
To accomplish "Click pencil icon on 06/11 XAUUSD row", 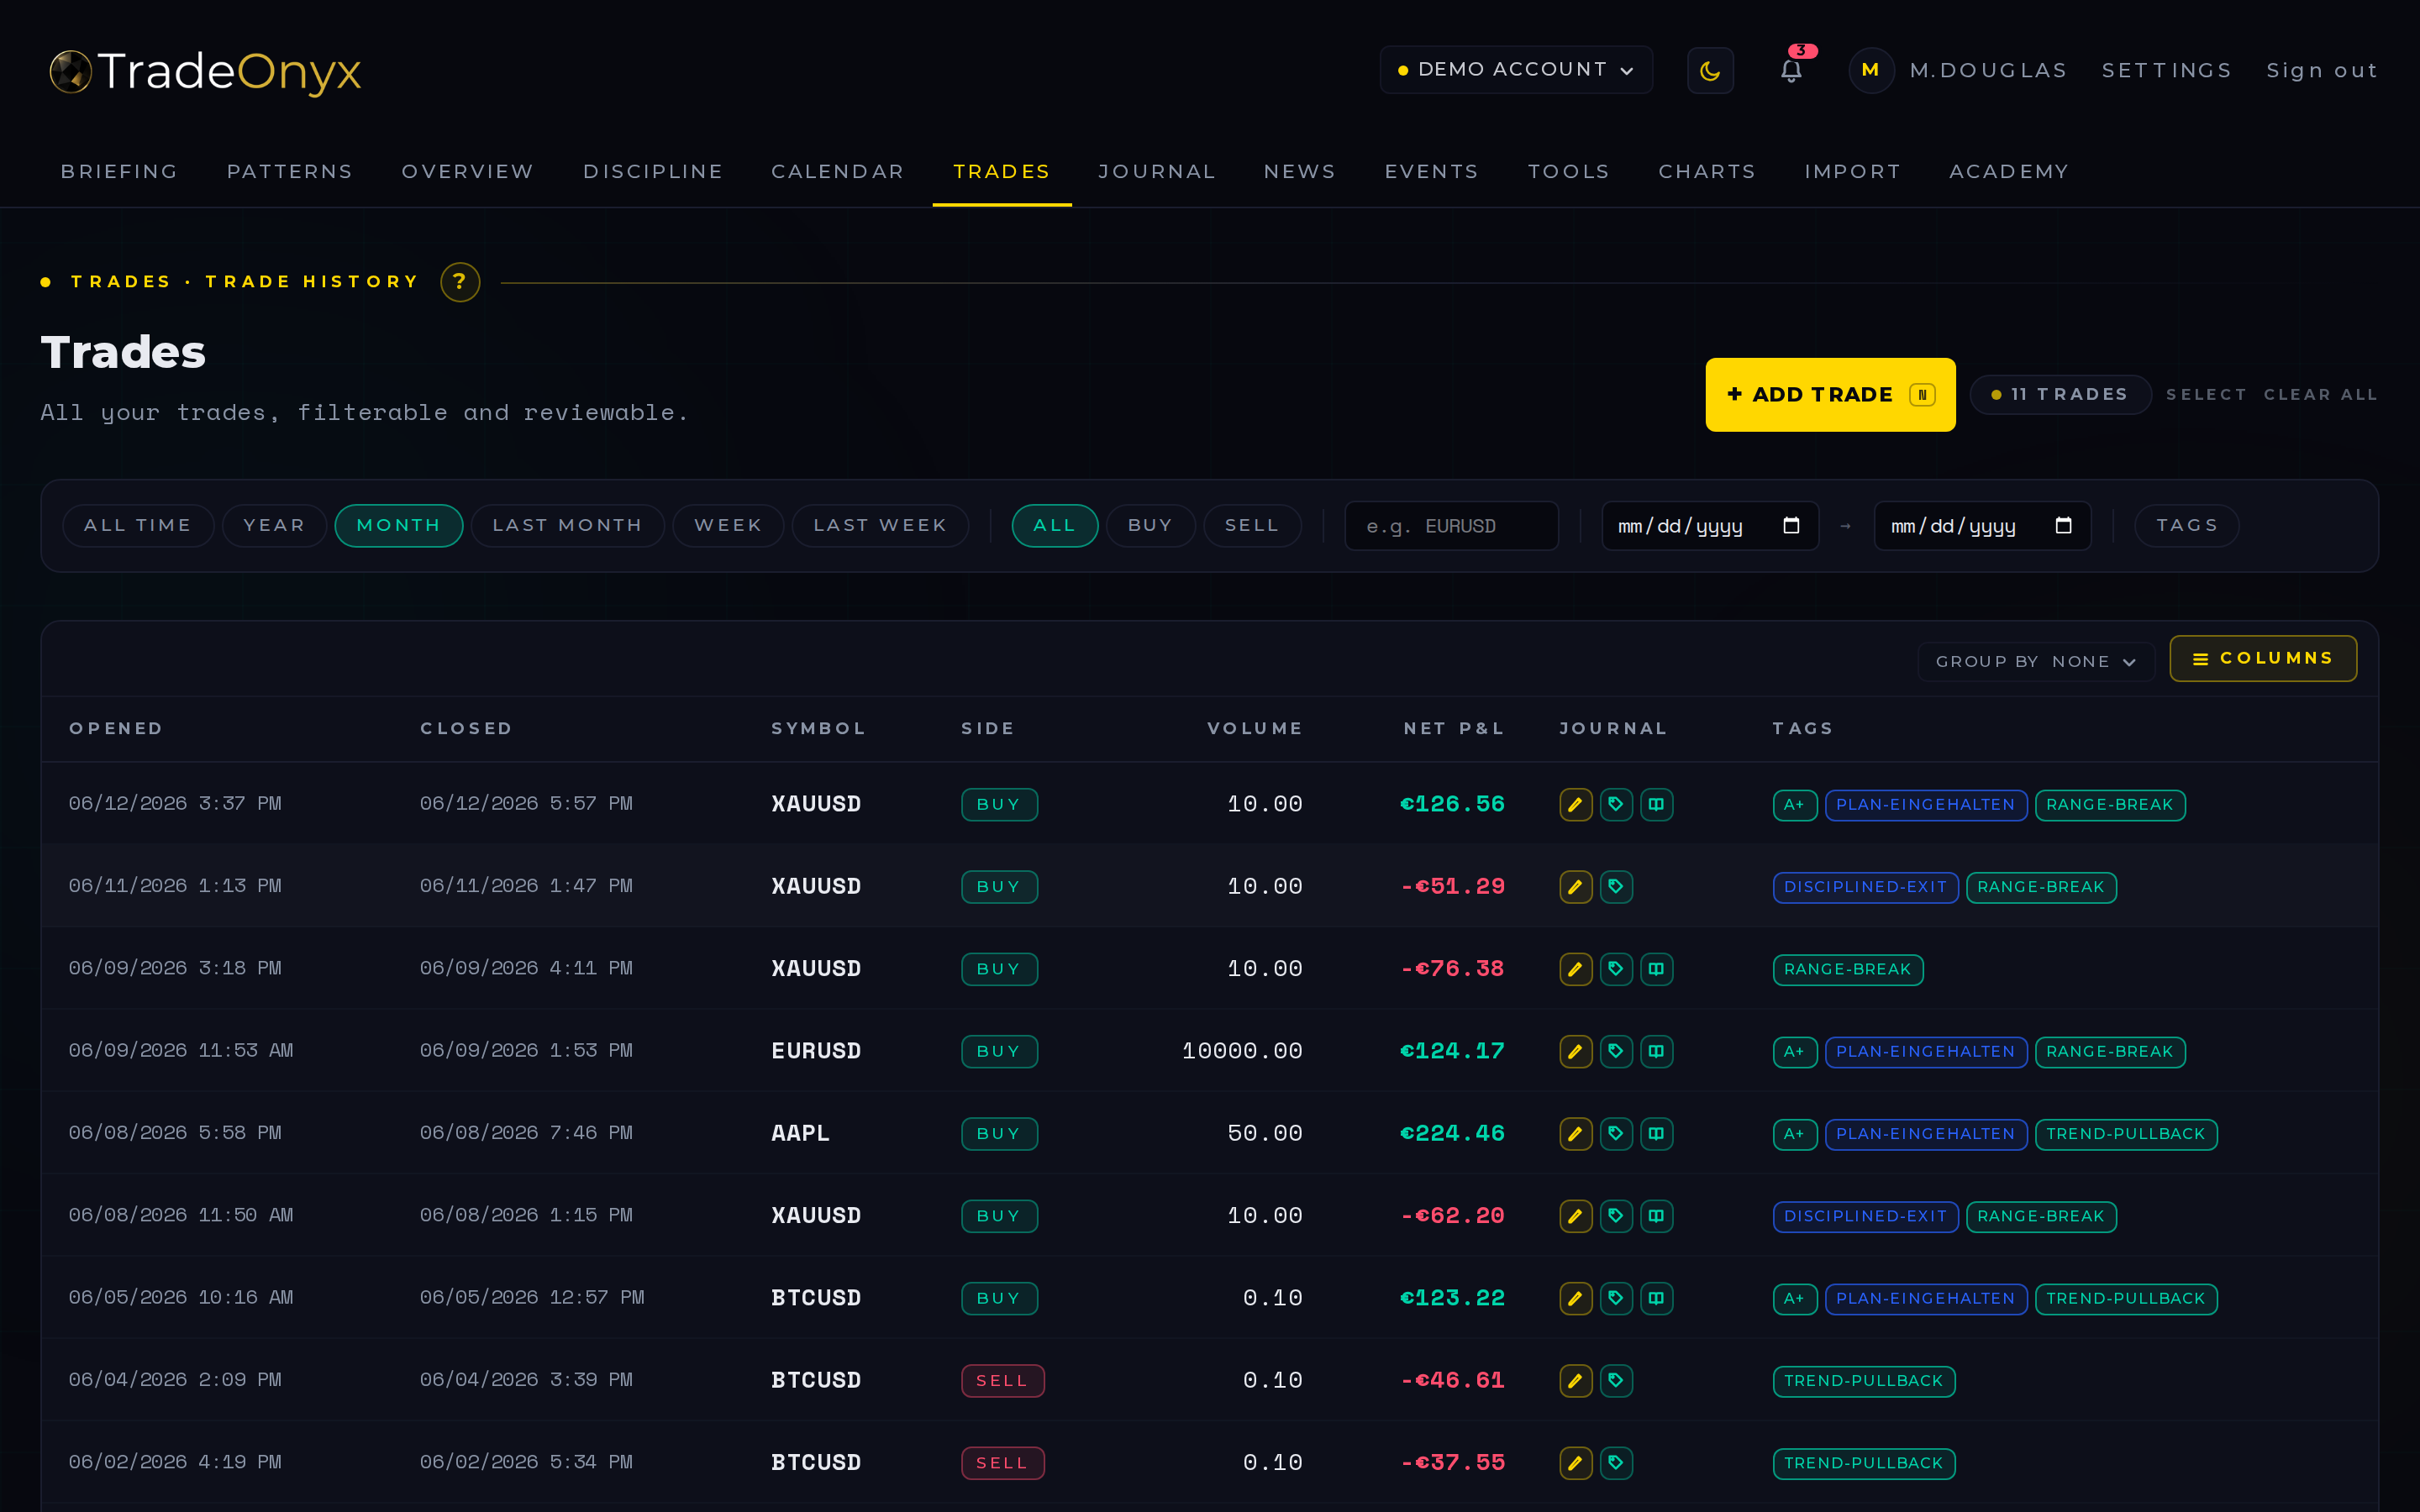I will tap(1575, 886).
